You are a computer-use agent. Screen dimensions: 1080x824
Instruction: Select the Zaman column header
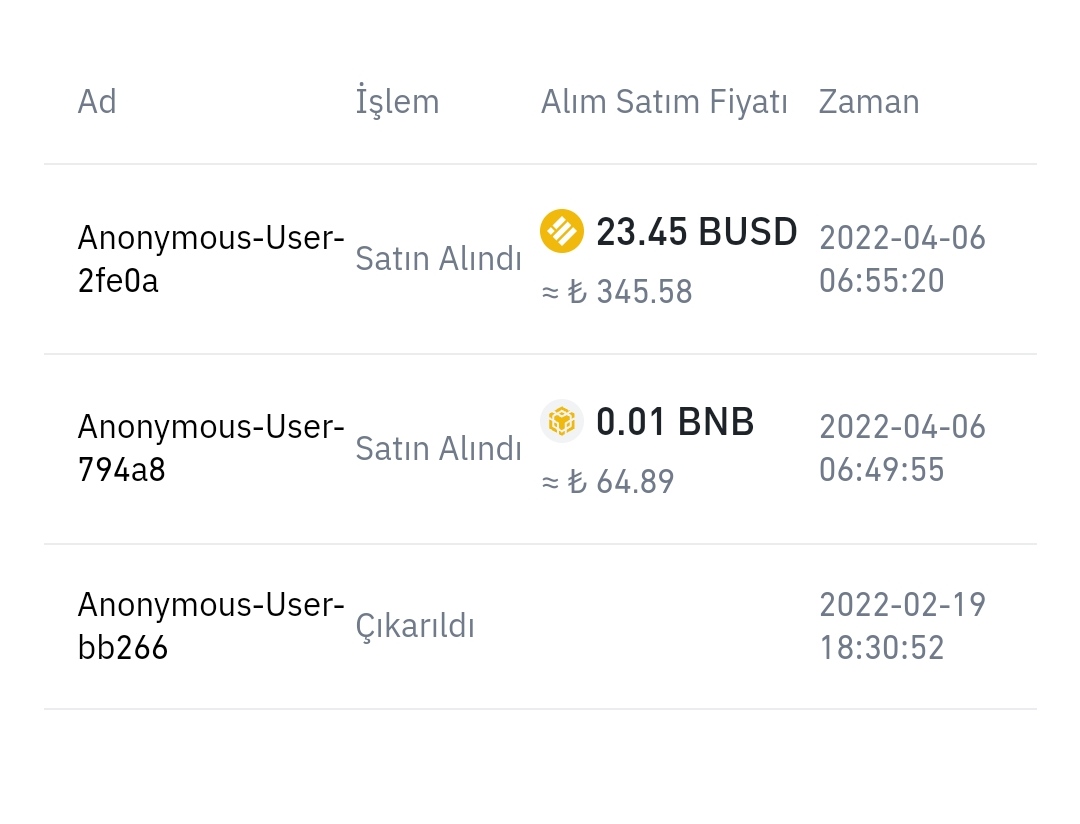click(x=869, y=102)
